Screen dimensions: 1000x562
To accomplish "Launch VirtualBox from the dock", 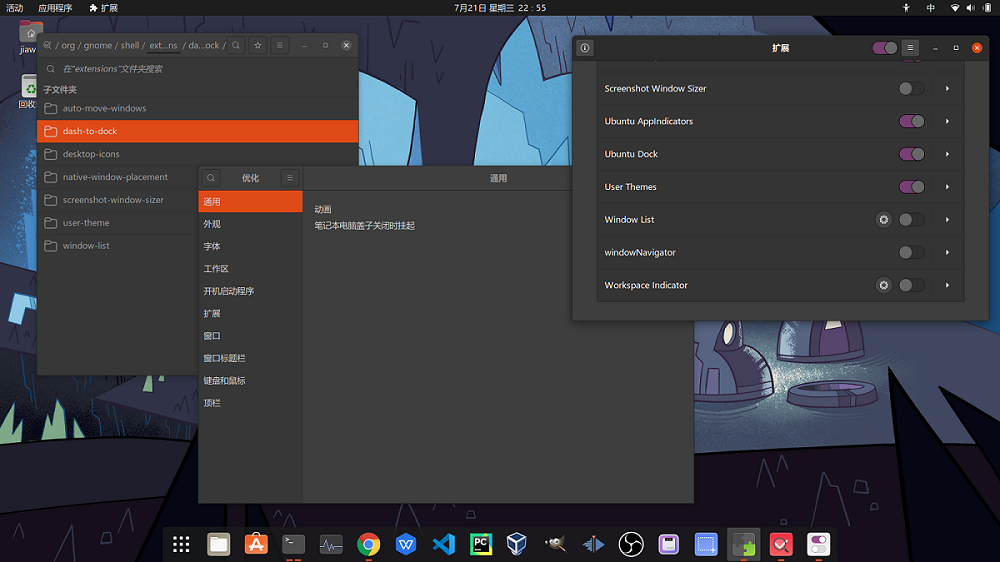I will tap(518, 544).
